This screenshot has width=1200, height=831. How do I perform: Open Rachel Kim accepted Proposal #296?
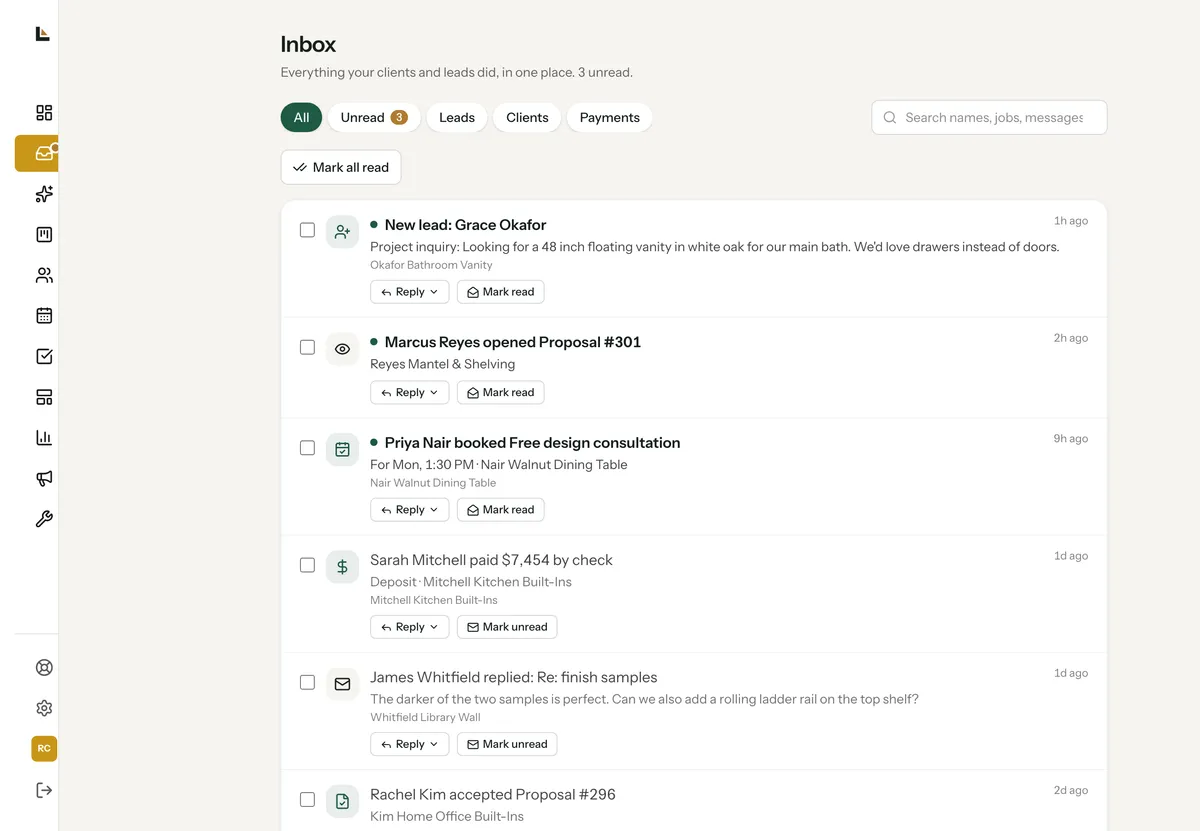493,795
